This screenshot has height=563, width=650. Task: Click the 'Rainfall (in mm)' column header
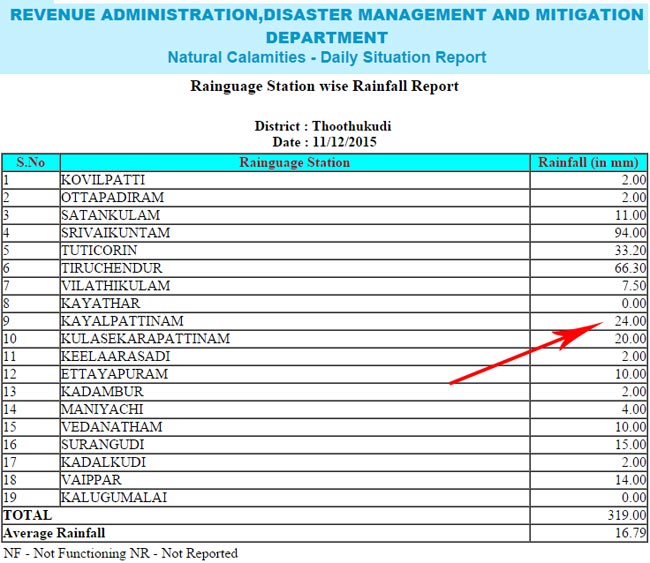pos(588,162)
